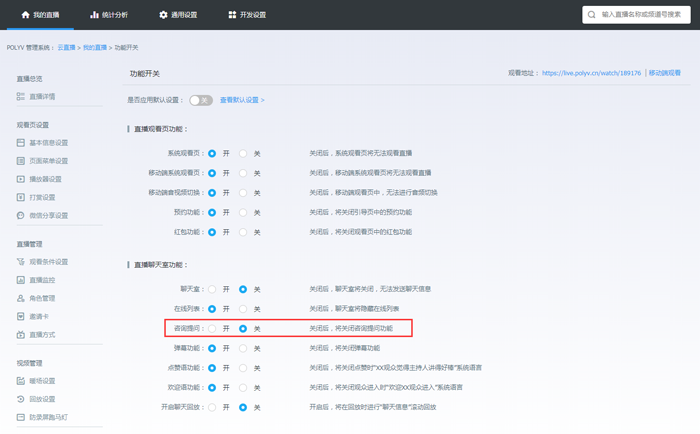Click 查看默认设置 link

click(242, 100)
